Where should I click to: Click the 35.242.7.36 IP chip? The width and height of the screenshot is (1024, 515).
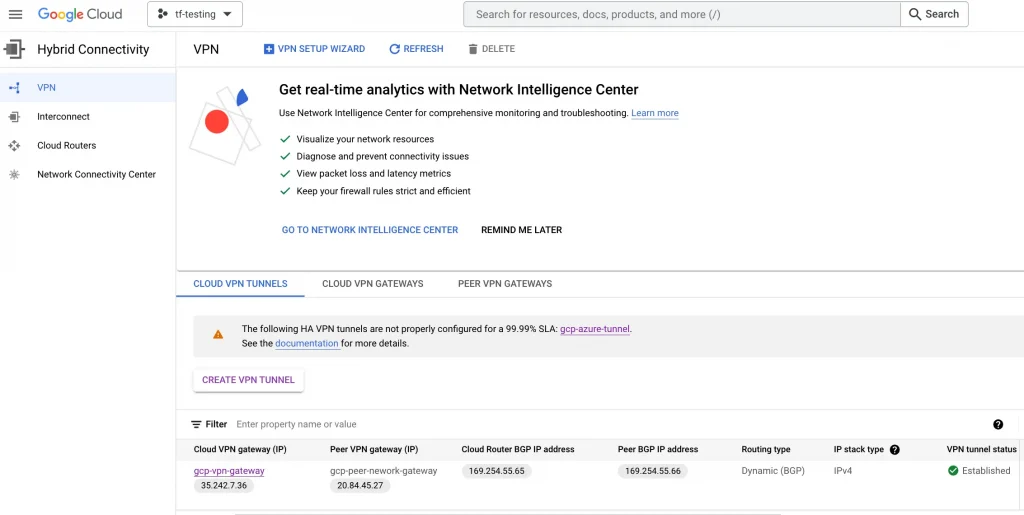click(x=224, y=486)
